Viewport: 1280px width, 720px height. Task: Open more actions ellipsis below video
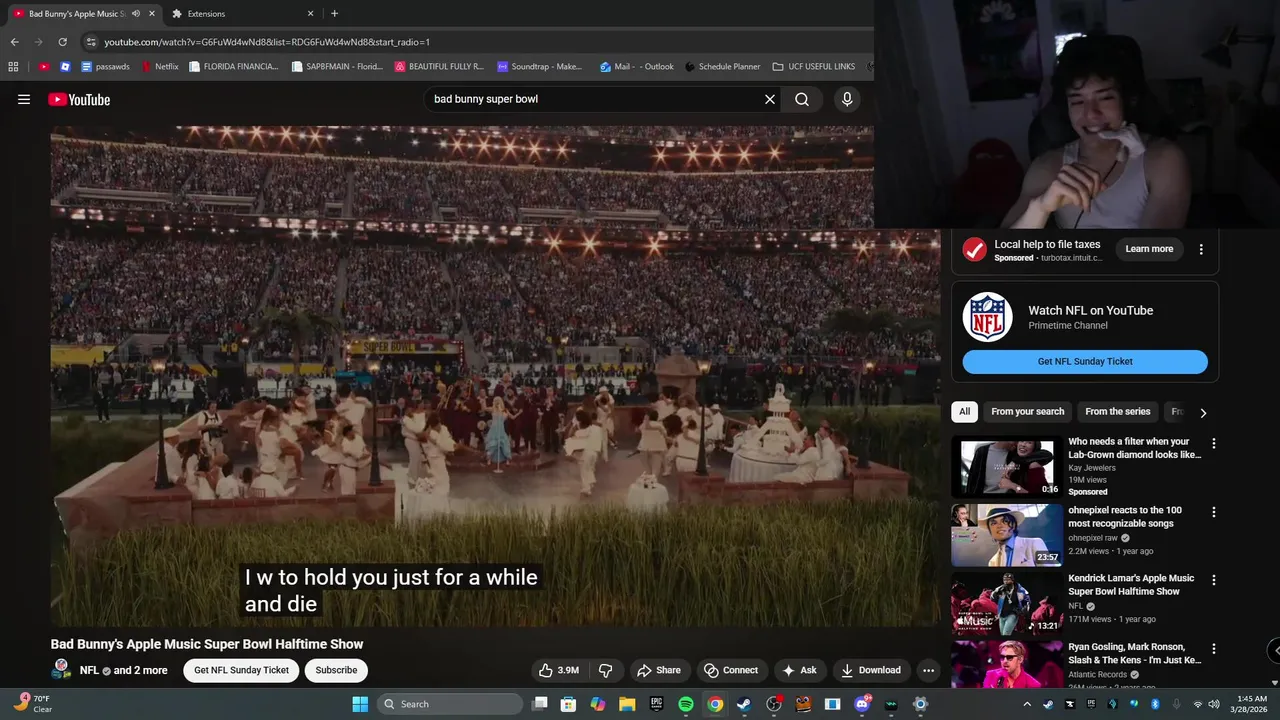pos(929,670)
